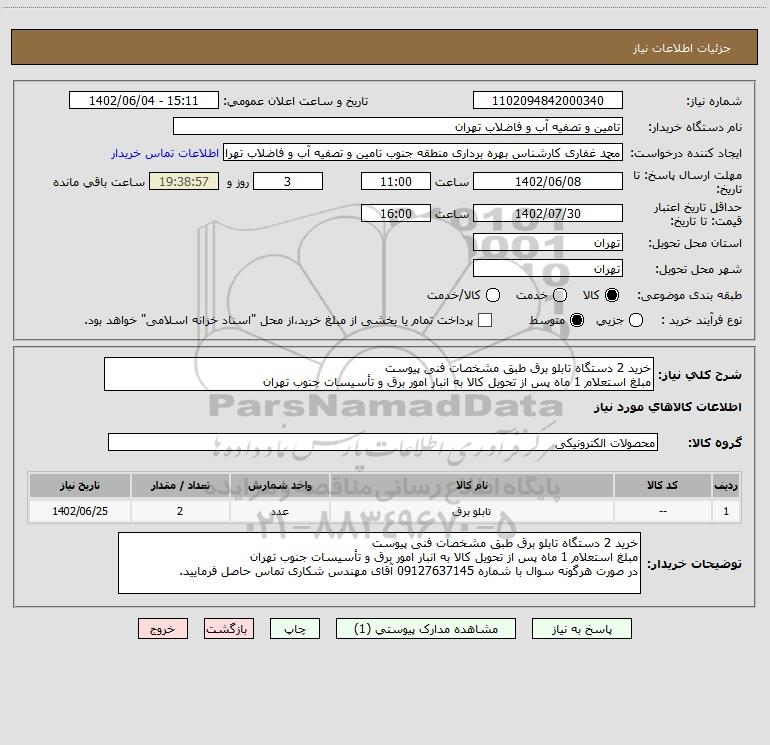Image resolution: width=770 pixels, height=745 pixels.
Task: Click the quantity cell showing 2
Action: (180, 511)
